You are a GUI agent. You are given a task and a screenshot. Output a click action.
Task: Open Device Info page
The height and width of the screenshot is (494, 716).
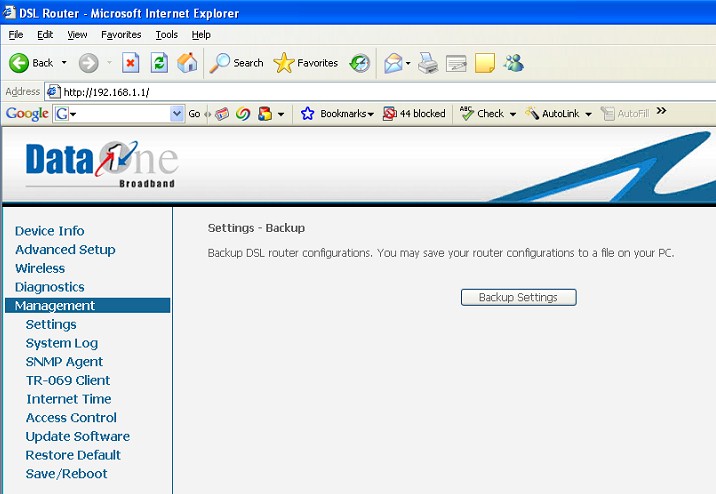(49, 231)
